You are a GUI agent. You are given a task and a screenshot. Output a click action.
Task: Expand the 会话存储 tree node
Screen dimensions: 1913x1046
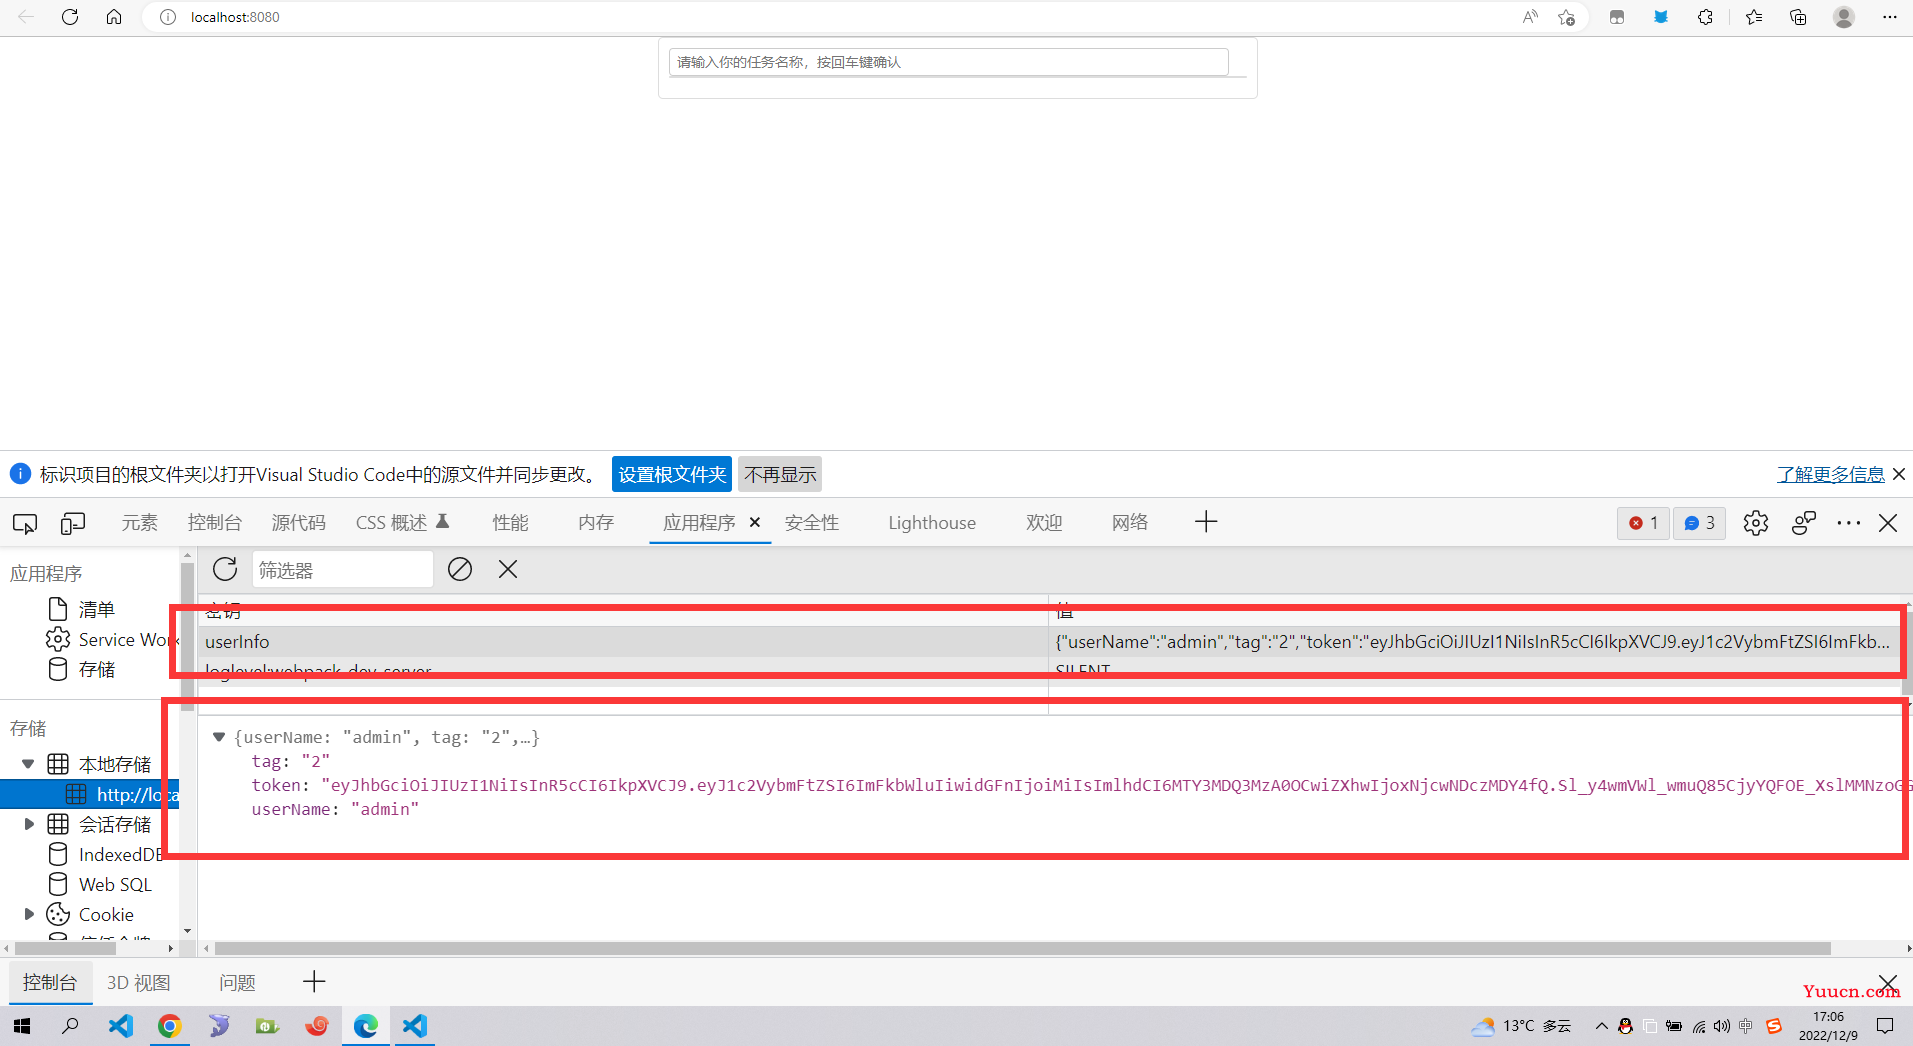click(x=28, y=824)
